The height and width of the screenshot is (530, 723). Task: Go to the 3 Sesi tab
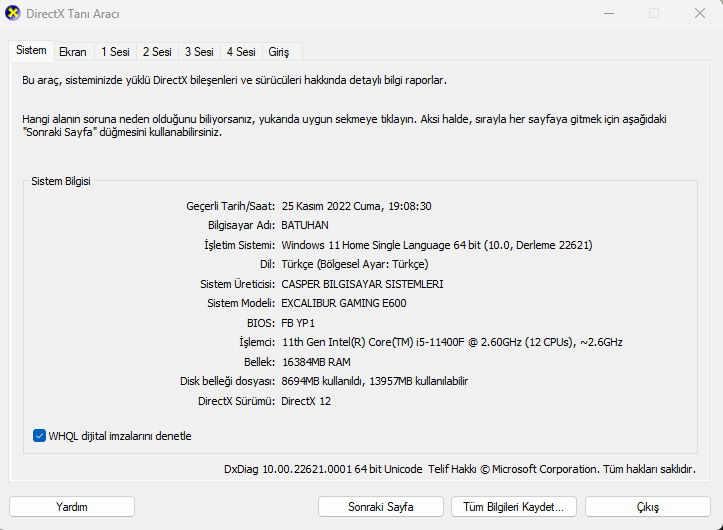[x=198, y=51]
